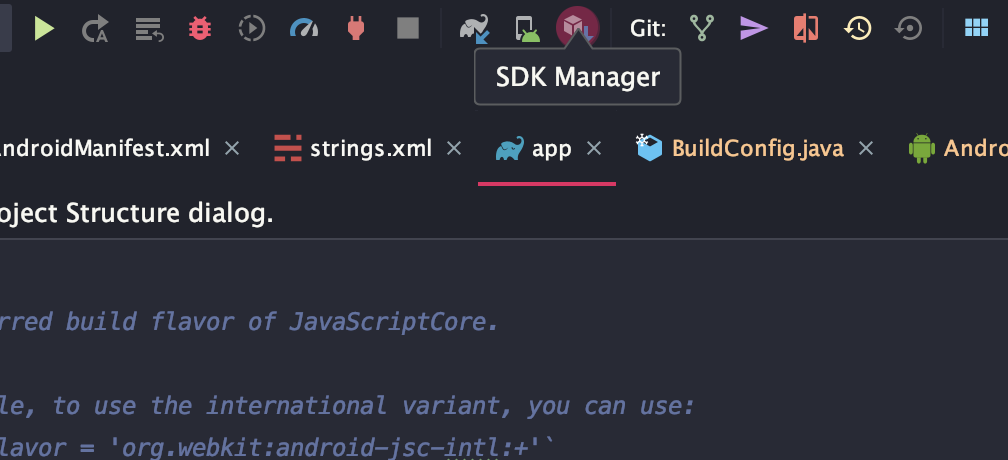Close the app tab
Image resolution: width=1008 pixels, height=460 pixels.
click(x=594, y=149)
